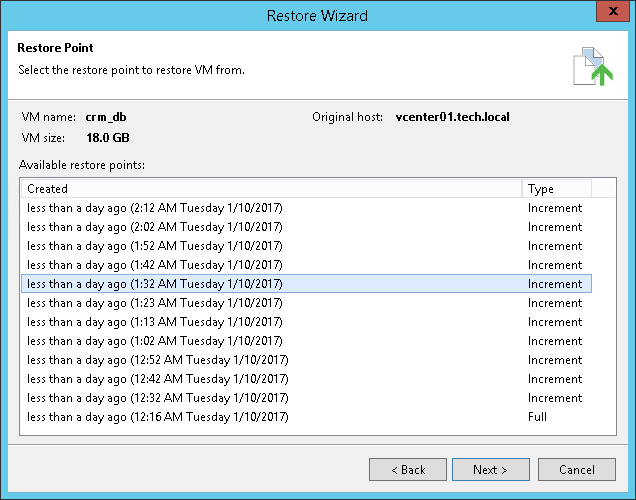Image resolution: width=636 pixels, height=500 pixels.
Task: Select the 1:32 AM restore point
Action: pyautogui.click(x=307, y=284)
